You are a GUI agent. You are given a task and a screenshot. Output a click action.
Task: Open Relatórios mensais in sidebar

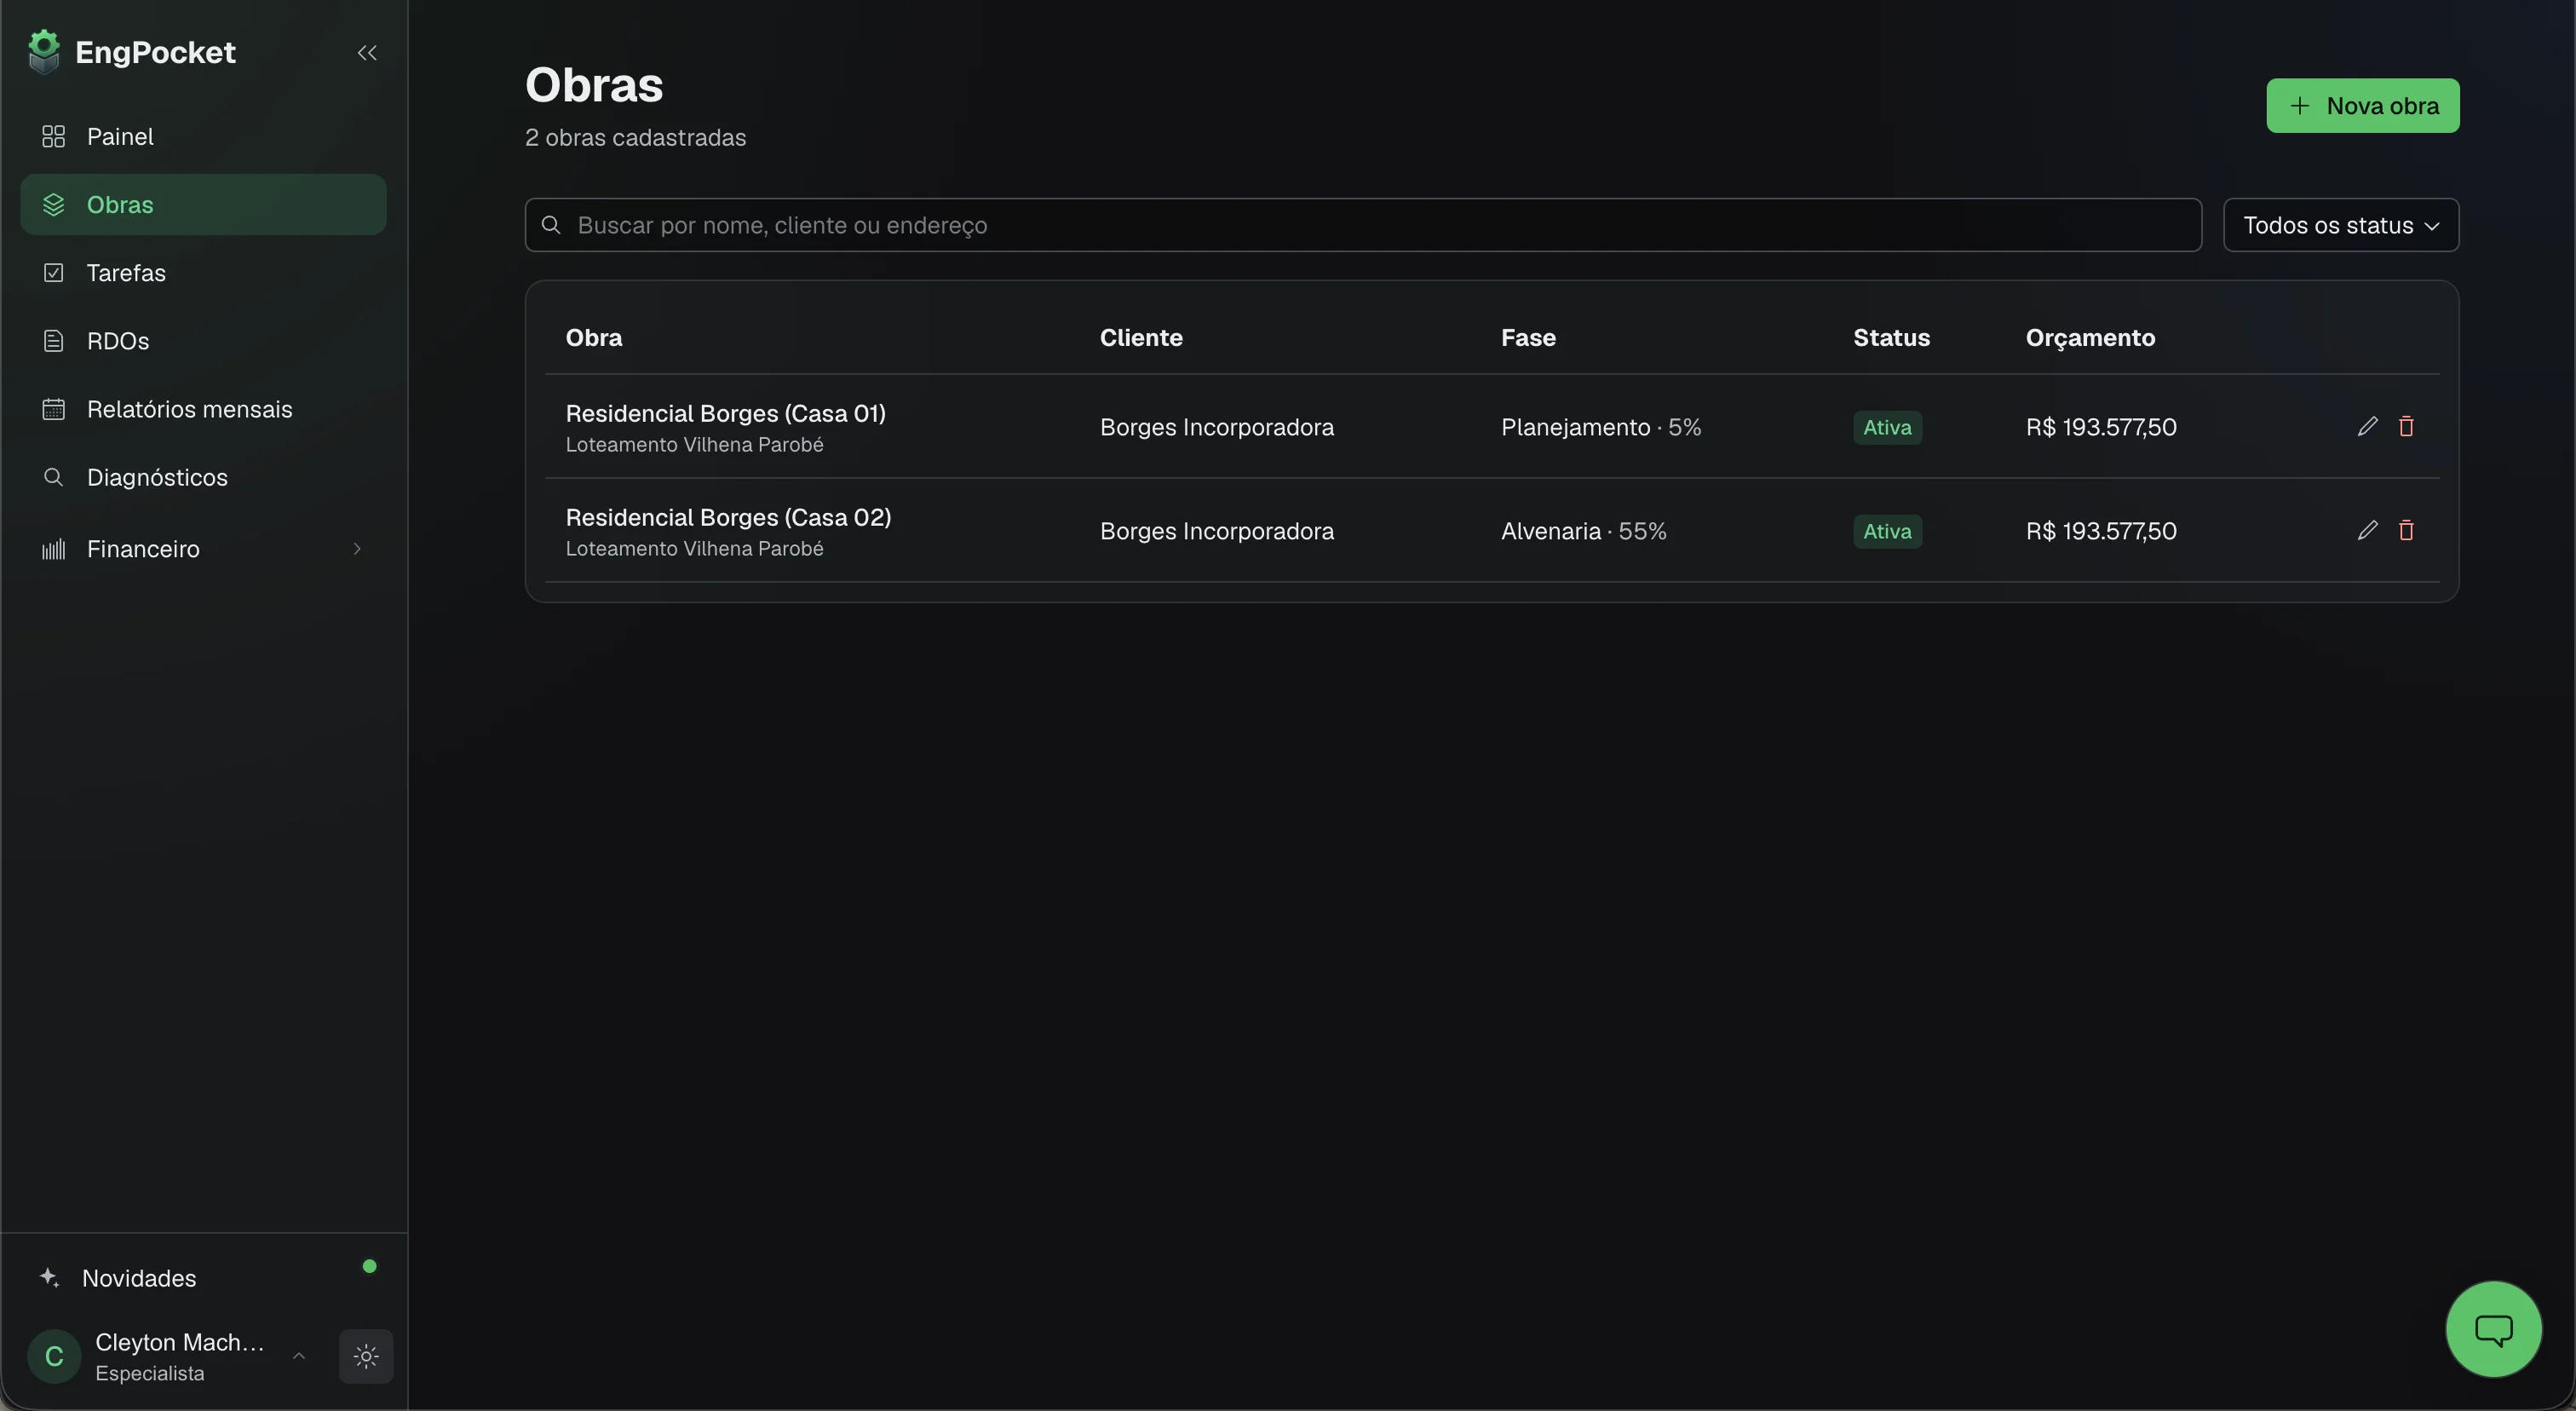203,409
